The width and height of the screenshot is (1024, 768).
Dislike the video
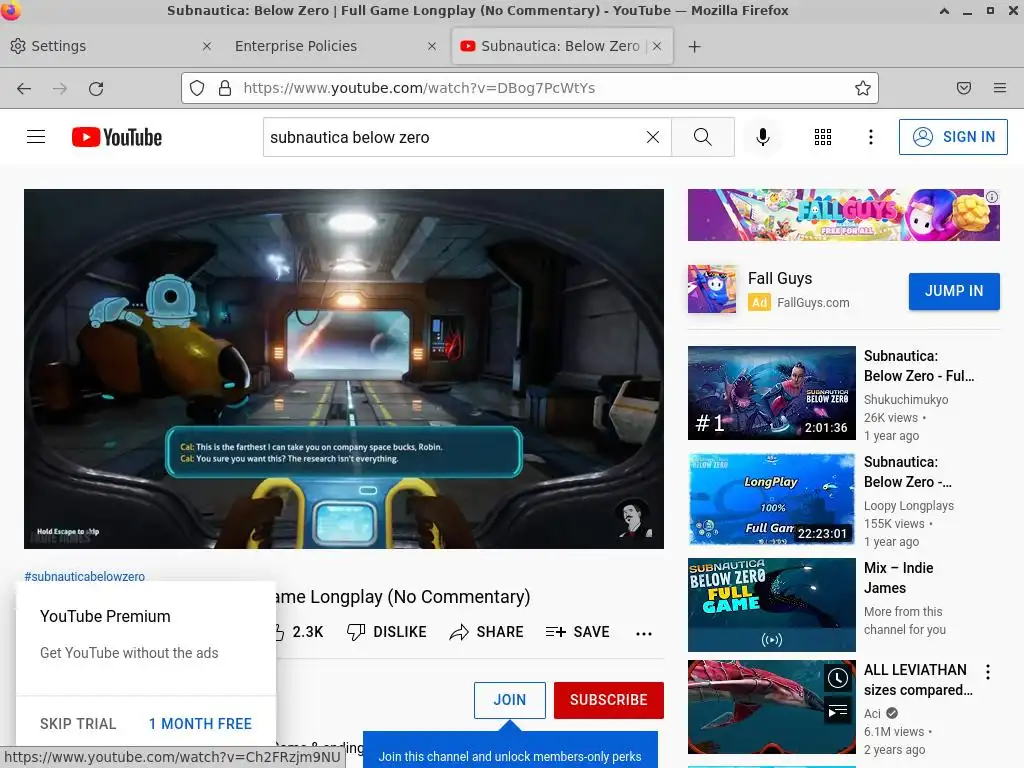(387, 632)
